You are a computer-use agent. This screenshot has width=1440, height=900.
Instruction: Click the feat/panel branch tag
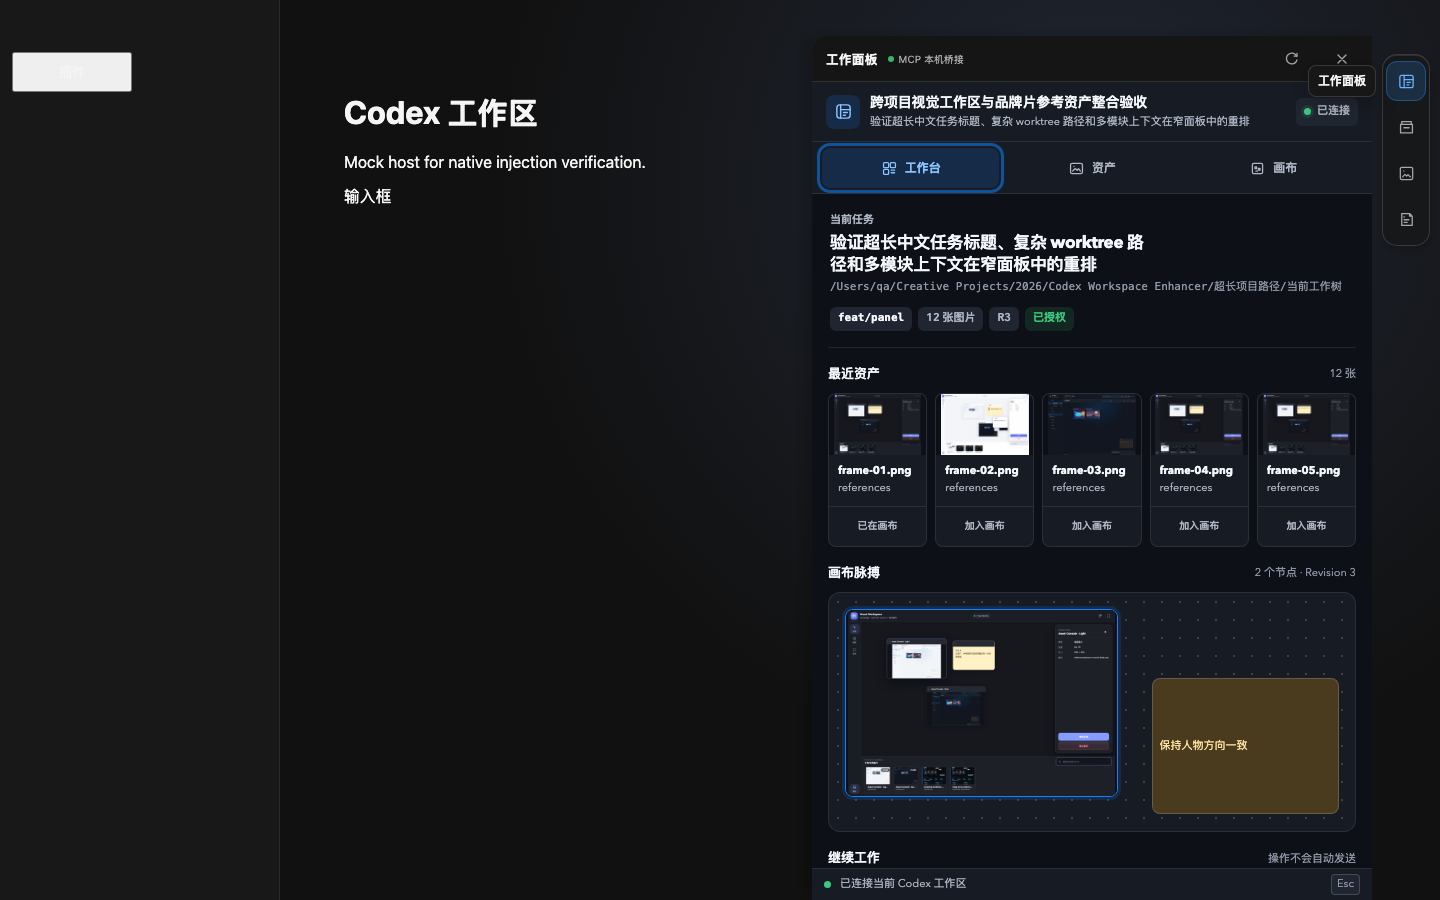pos(871,318)
